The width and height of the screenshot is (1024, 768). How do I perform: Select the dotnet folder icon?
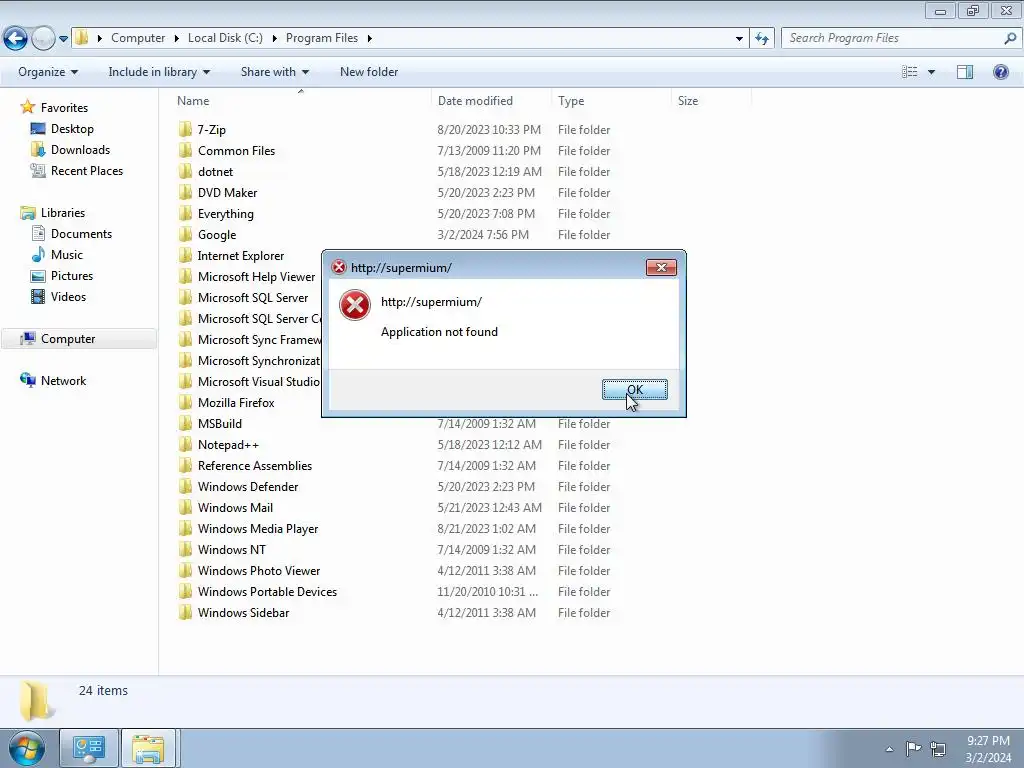click(185, 171)
